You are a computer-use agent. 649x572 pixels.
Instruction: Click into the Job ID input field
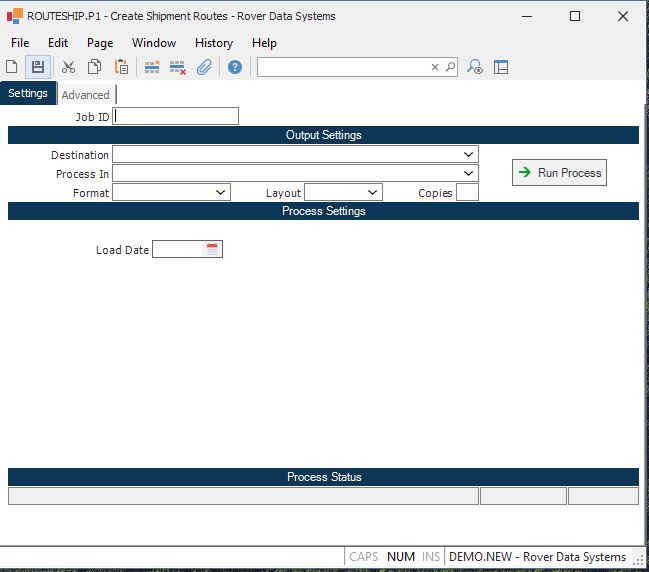point(176,116)
